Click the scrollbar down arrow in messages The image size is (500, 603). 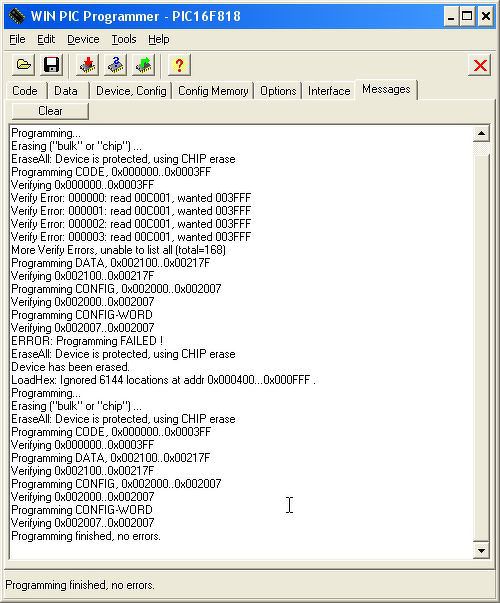click(x=481, y=550)
